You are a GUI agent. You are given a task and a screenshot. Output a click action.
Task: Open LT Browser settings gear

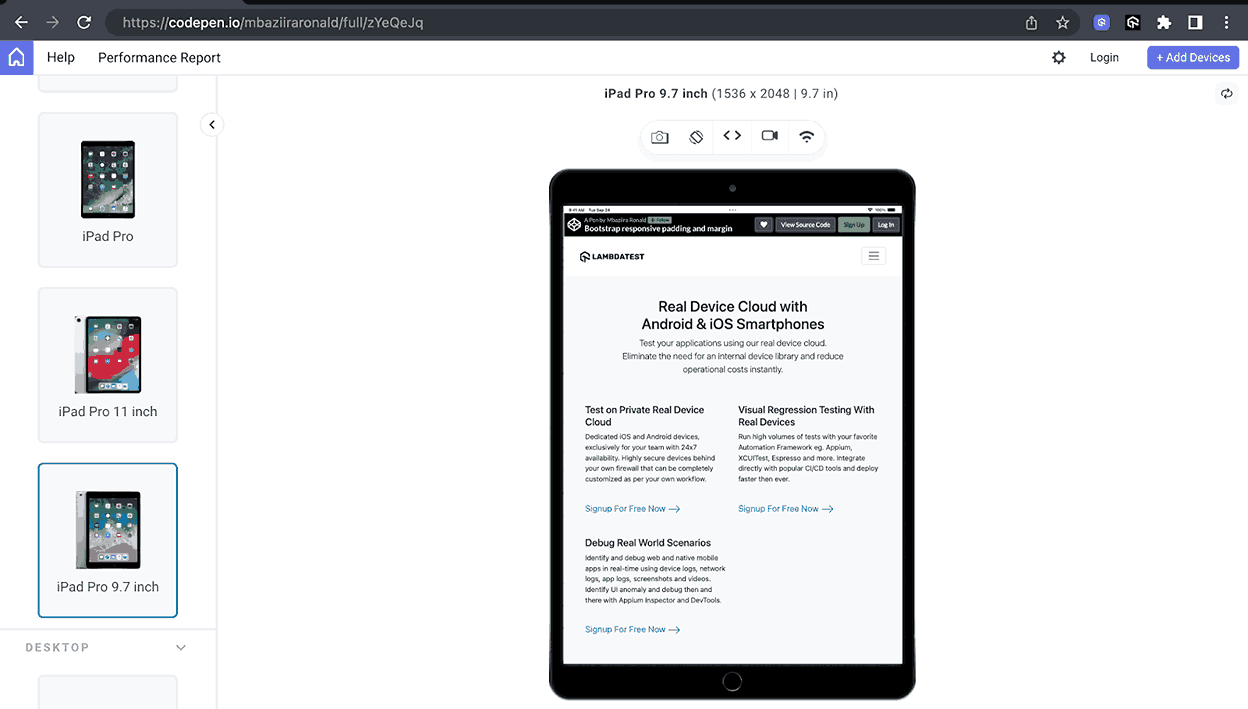1059,57
